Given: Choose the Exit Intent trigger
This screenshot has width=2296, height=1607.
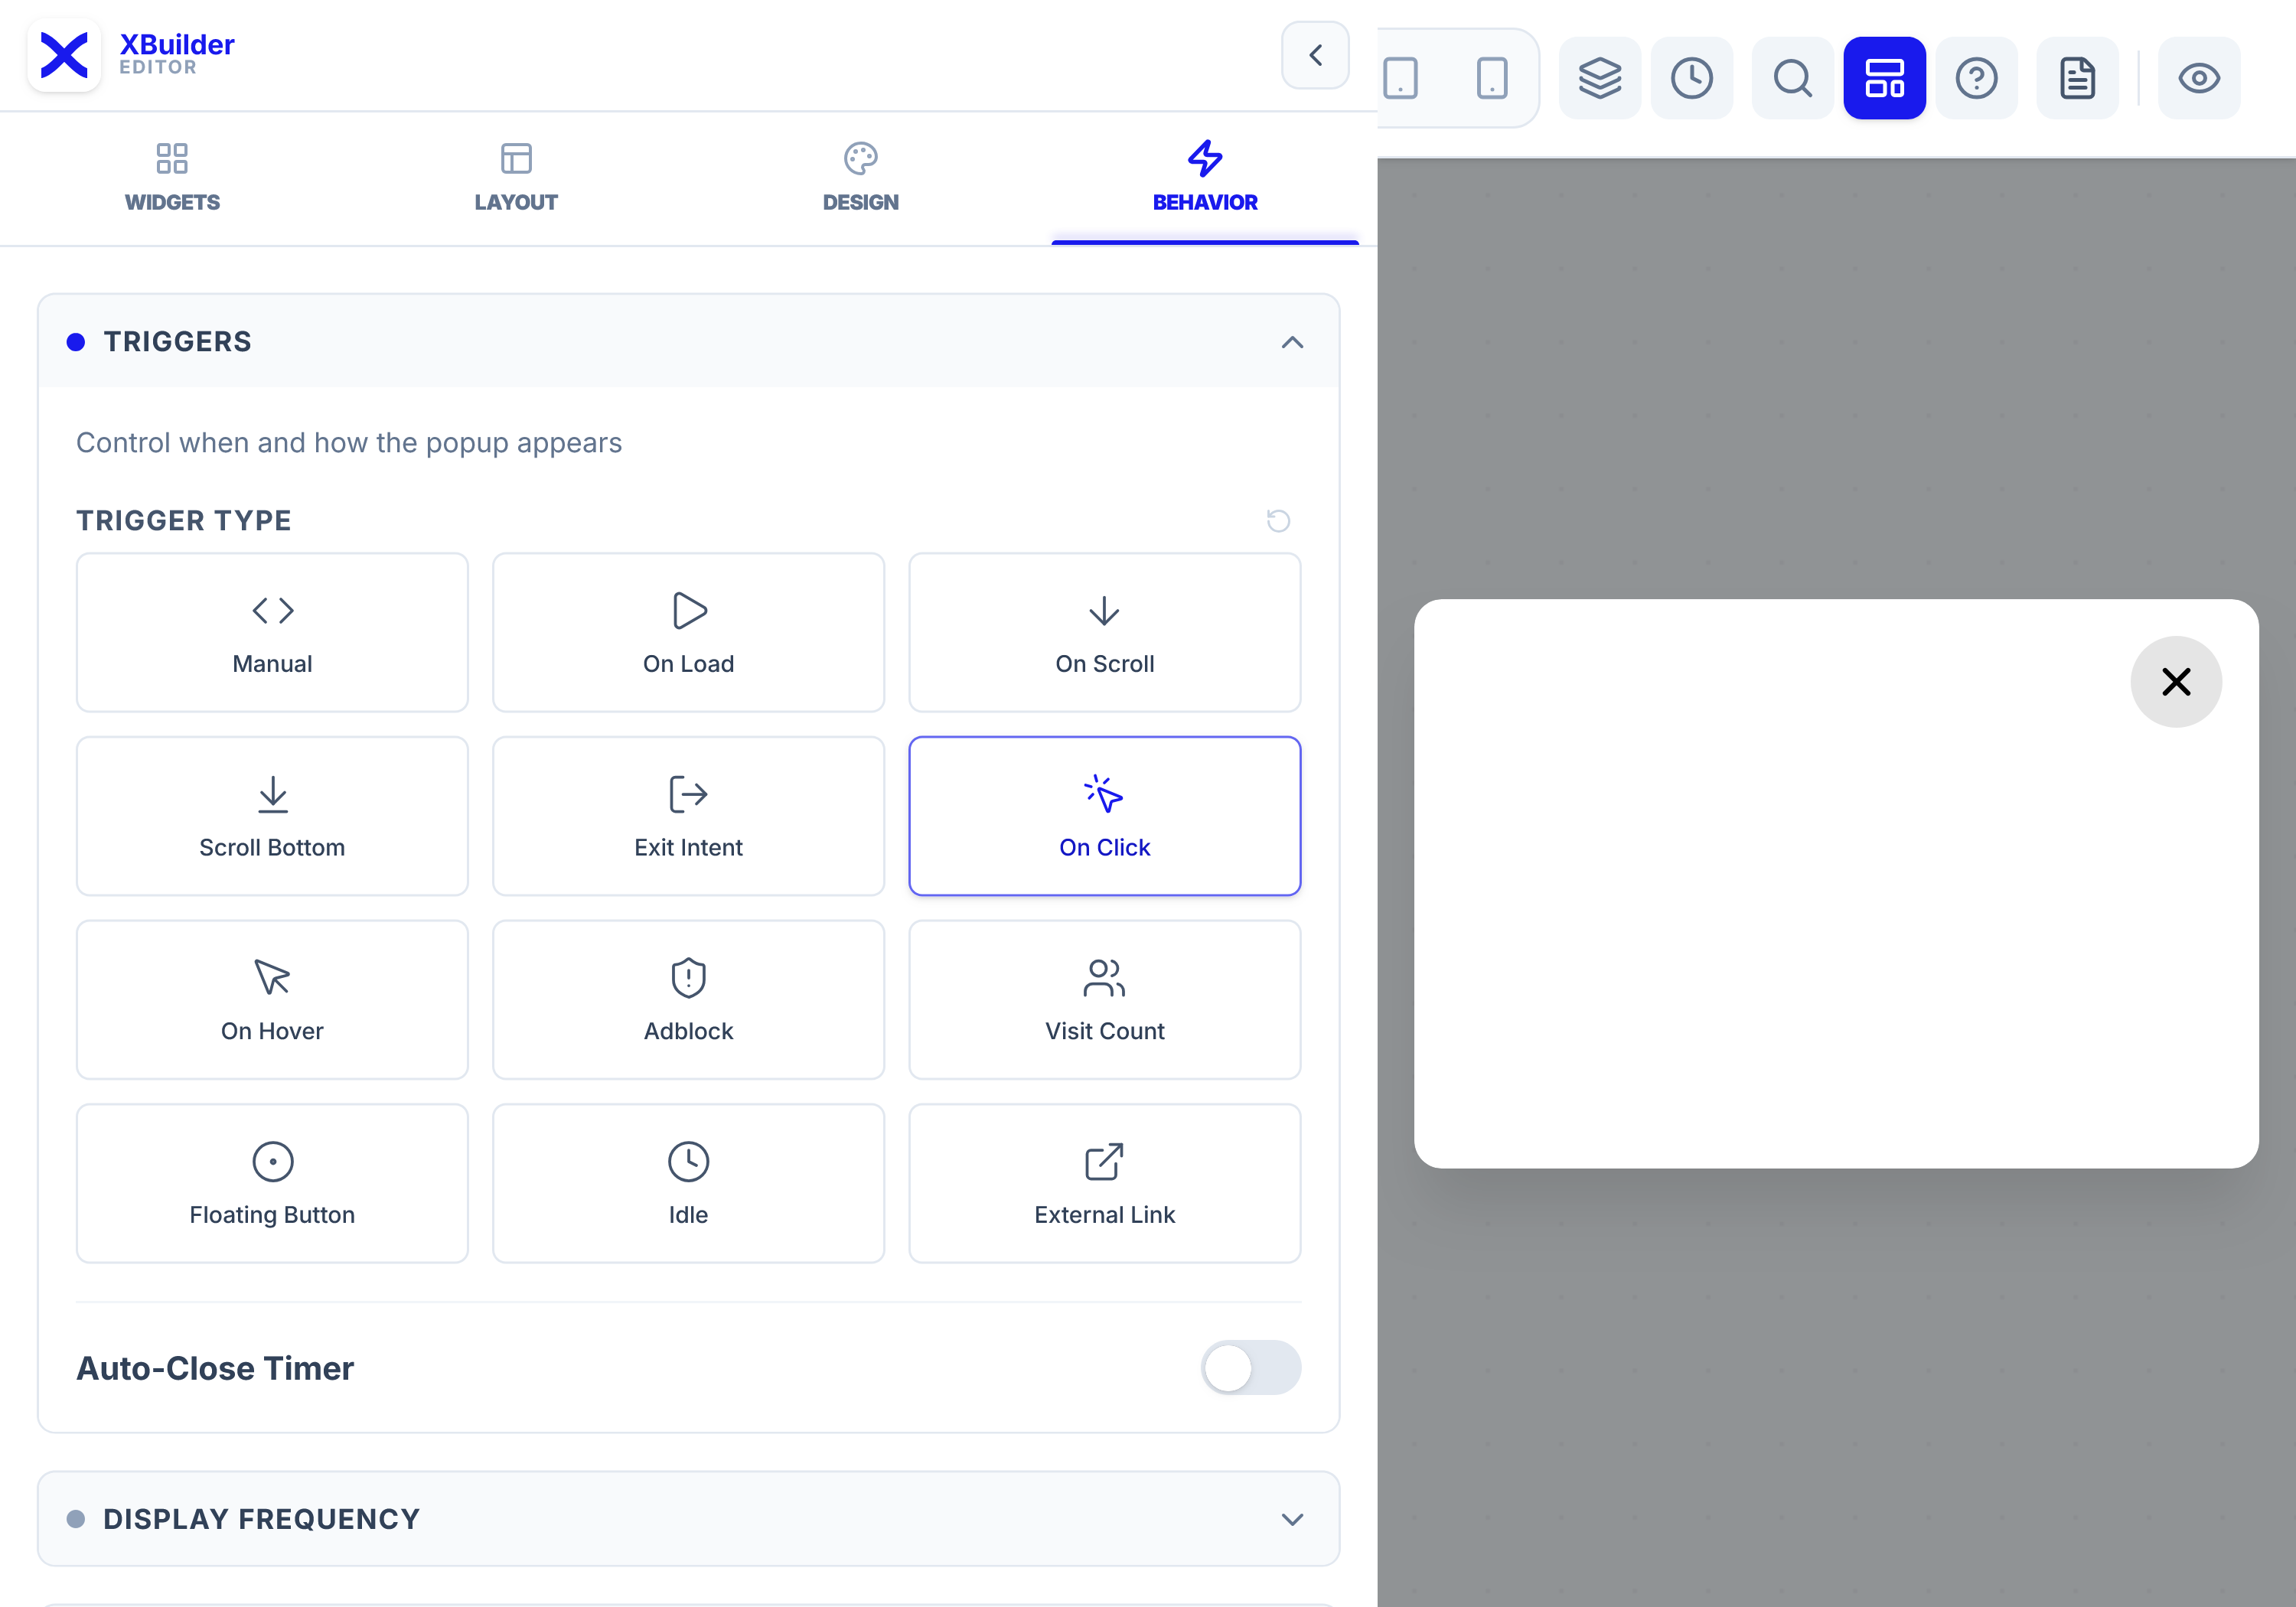Looking at the screenshot, I should click(688, 816).
